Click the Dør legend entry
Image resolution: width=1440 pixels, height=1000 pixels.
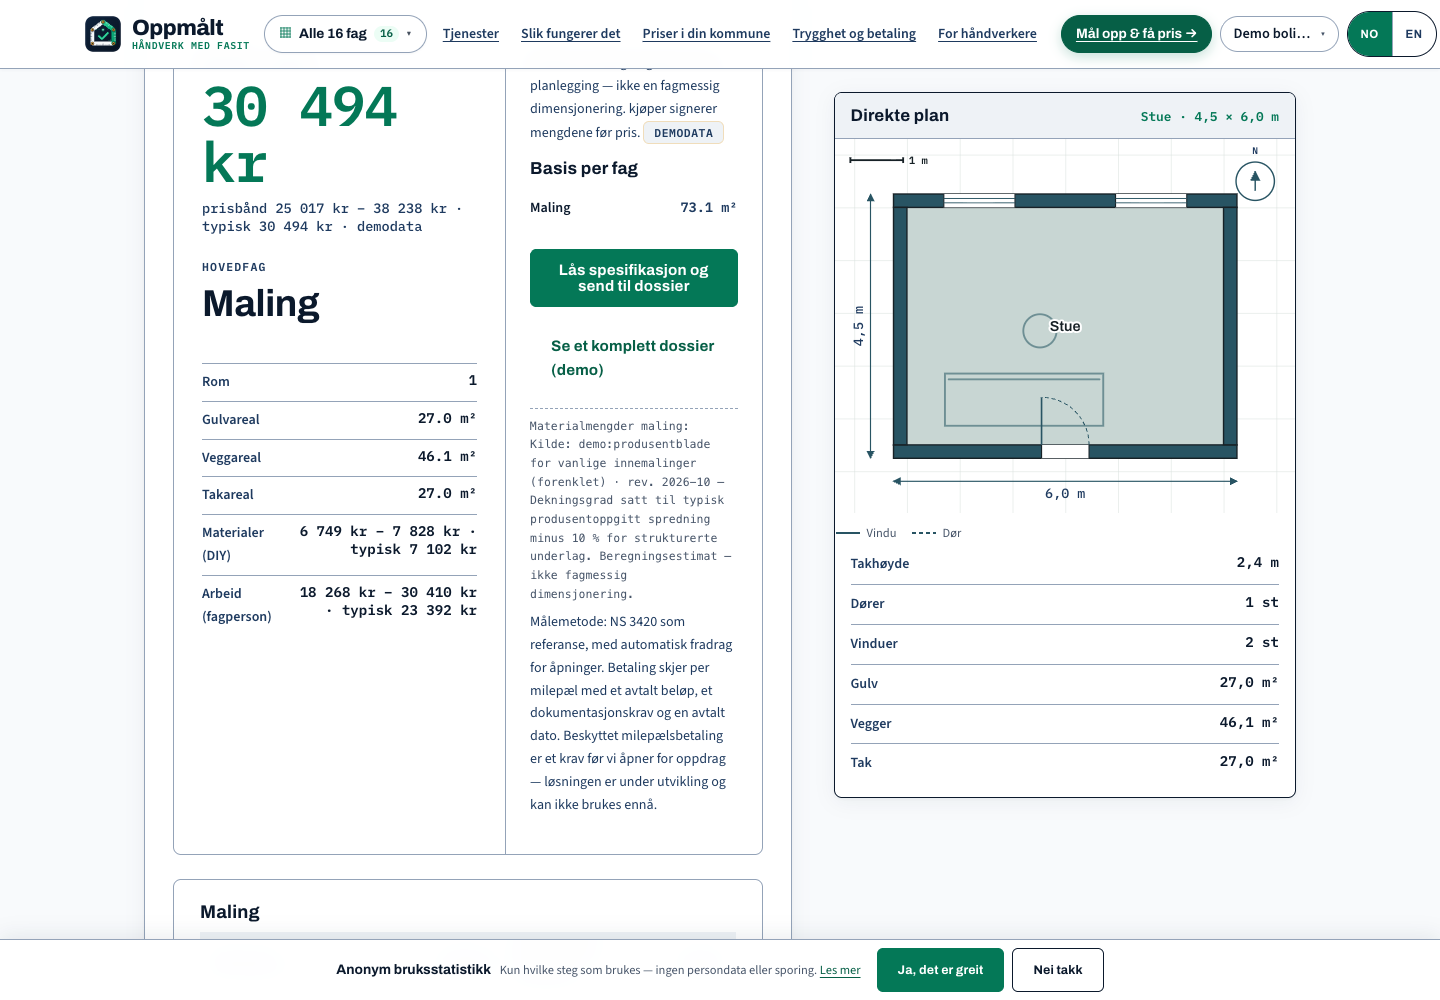[x=937, y=533]
